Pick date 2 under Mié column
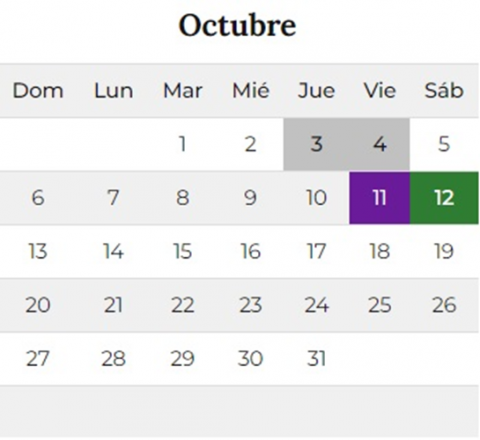 pyautogui.click(x=250, y=144)
